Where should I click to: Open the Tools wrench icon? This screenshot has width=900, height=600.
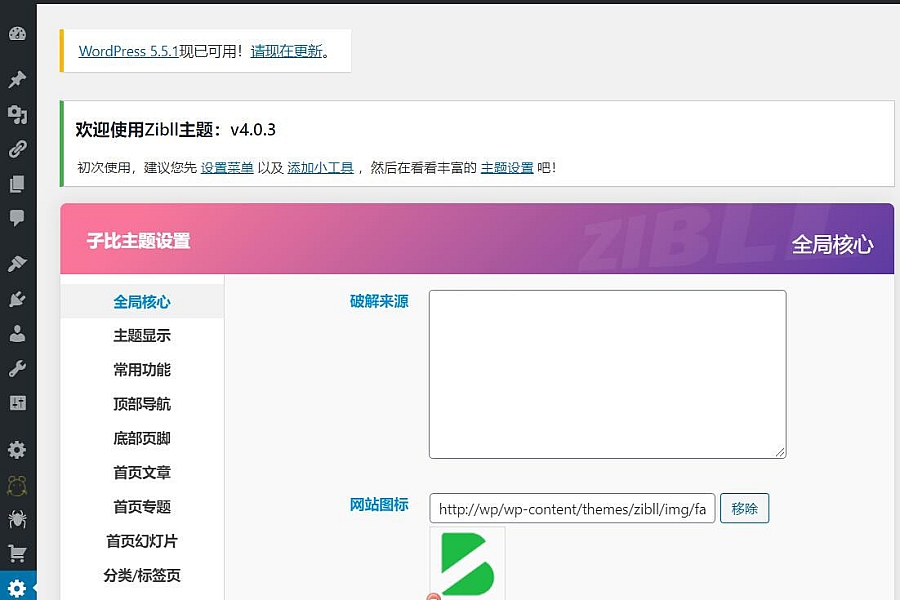(x=17, y=369)
